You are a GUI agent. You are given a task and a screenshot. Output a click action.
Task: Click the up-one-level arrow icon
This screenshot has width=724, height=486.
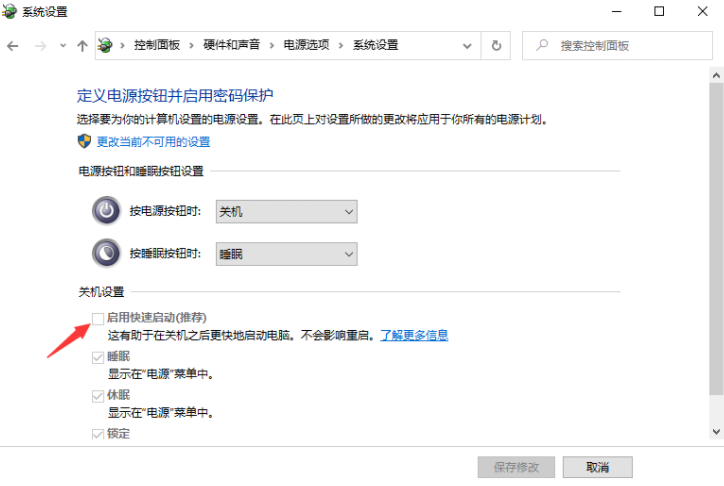pos(82,46)
